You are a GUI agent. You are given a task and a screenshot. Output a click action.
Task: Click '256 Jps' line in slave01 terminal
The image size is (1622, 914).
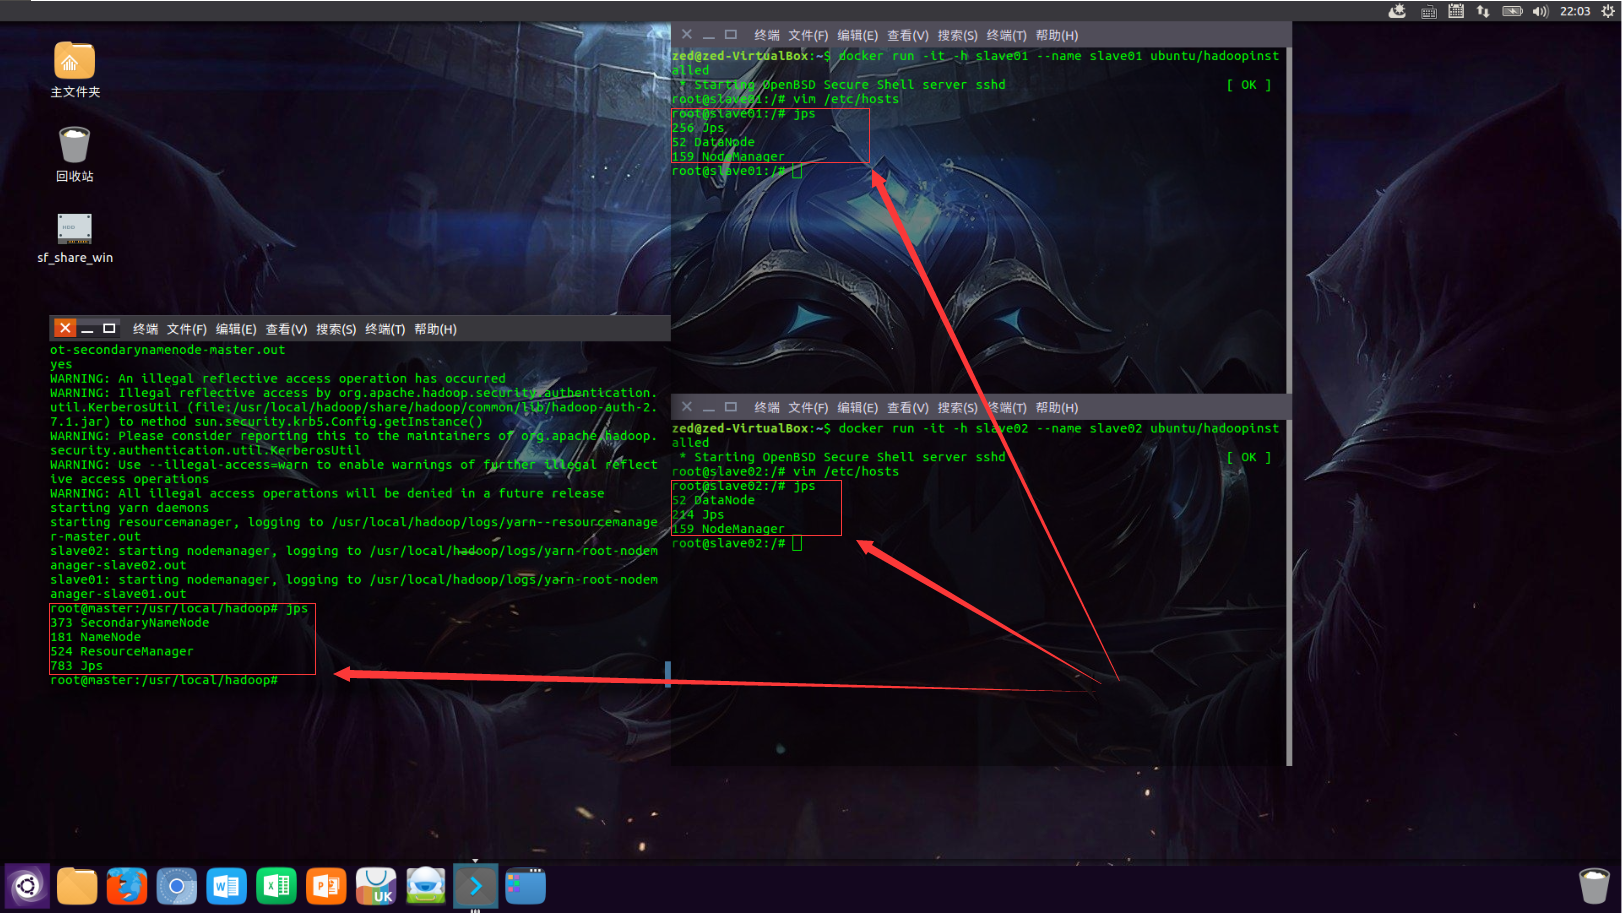[698, 128]
